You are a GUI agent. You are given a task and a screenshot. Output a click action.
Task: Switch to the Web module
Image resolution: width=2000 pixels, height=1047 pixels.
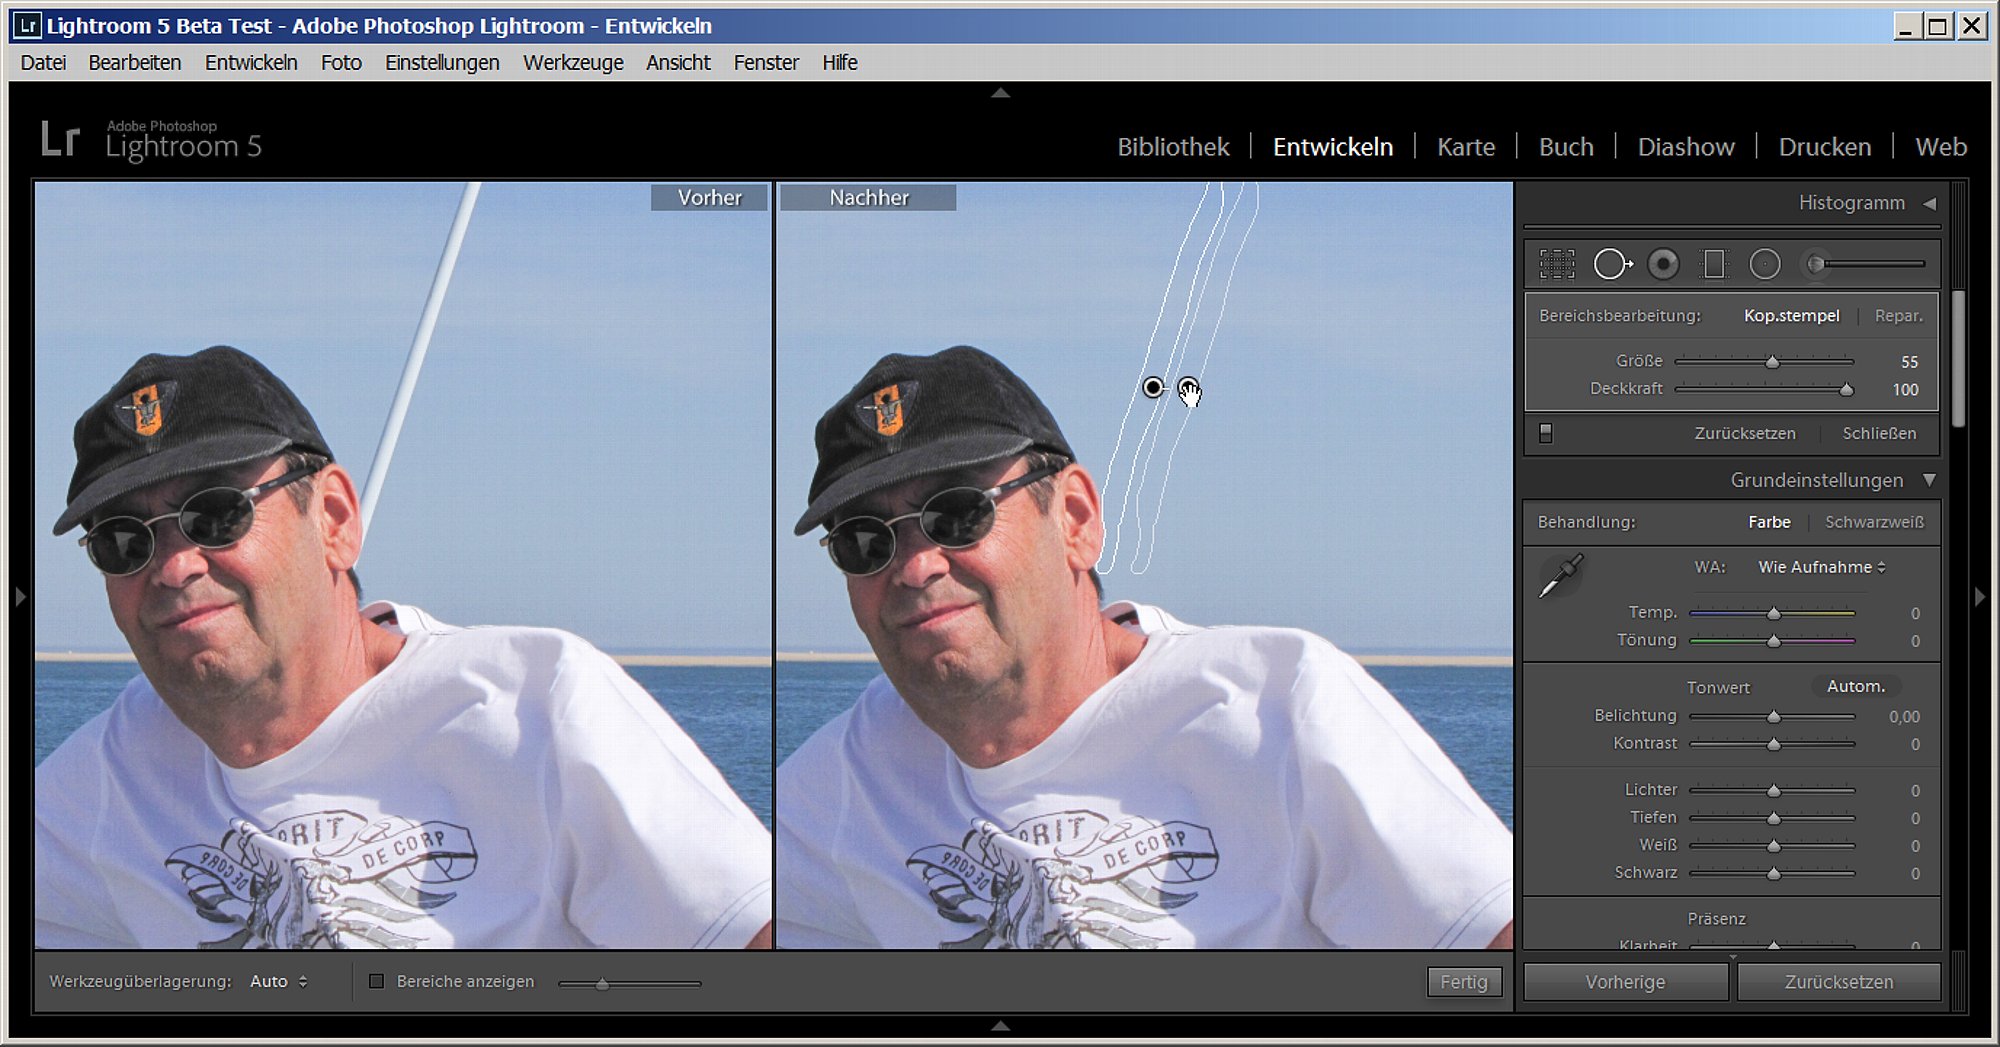1941,147
